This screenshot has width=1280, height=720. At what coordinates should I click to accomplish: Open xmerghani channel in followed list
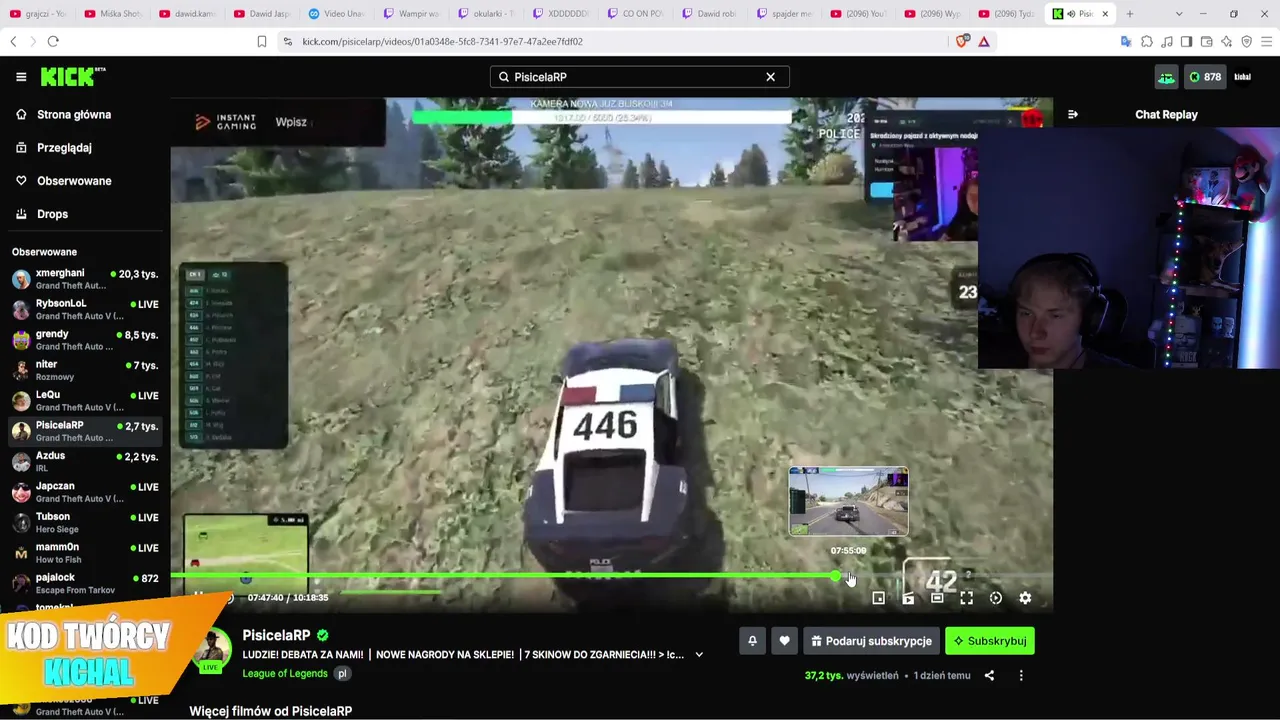coord(85,279)
